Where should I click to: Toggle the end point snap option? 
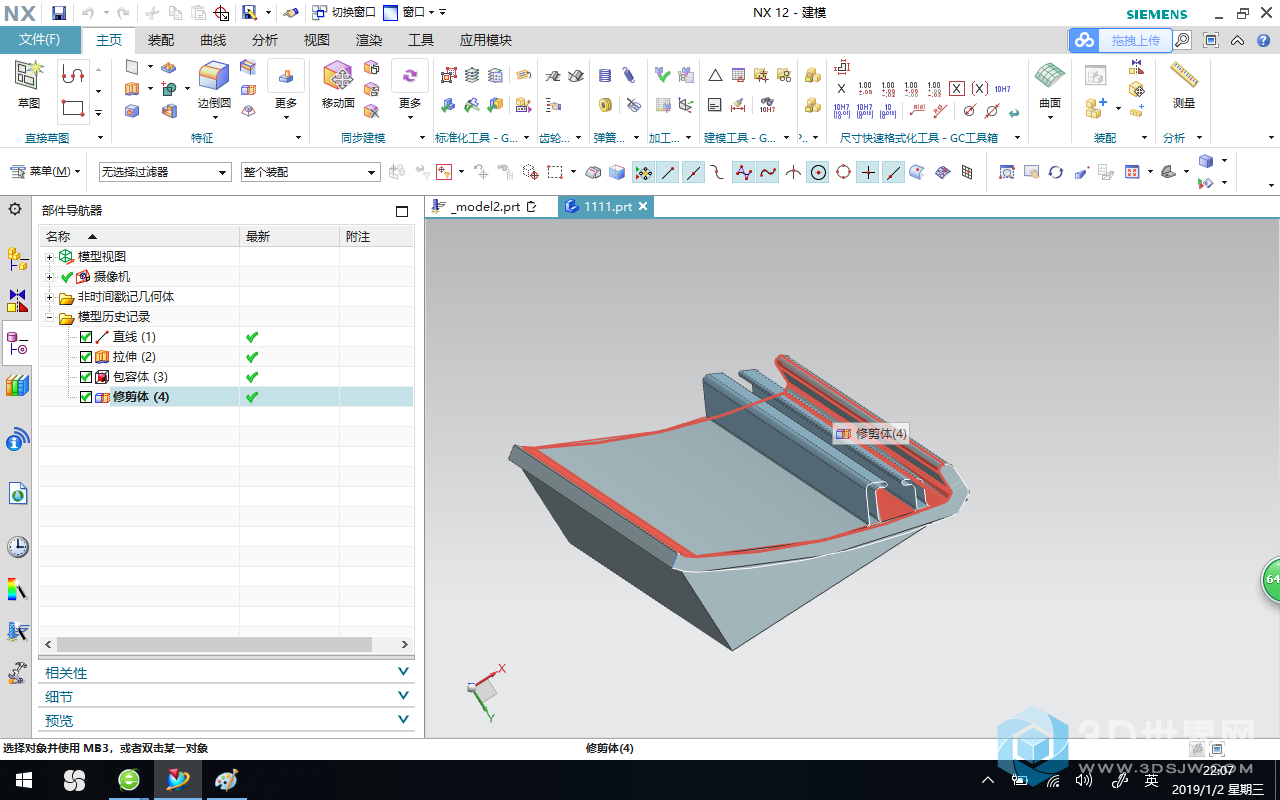point(668,172)
